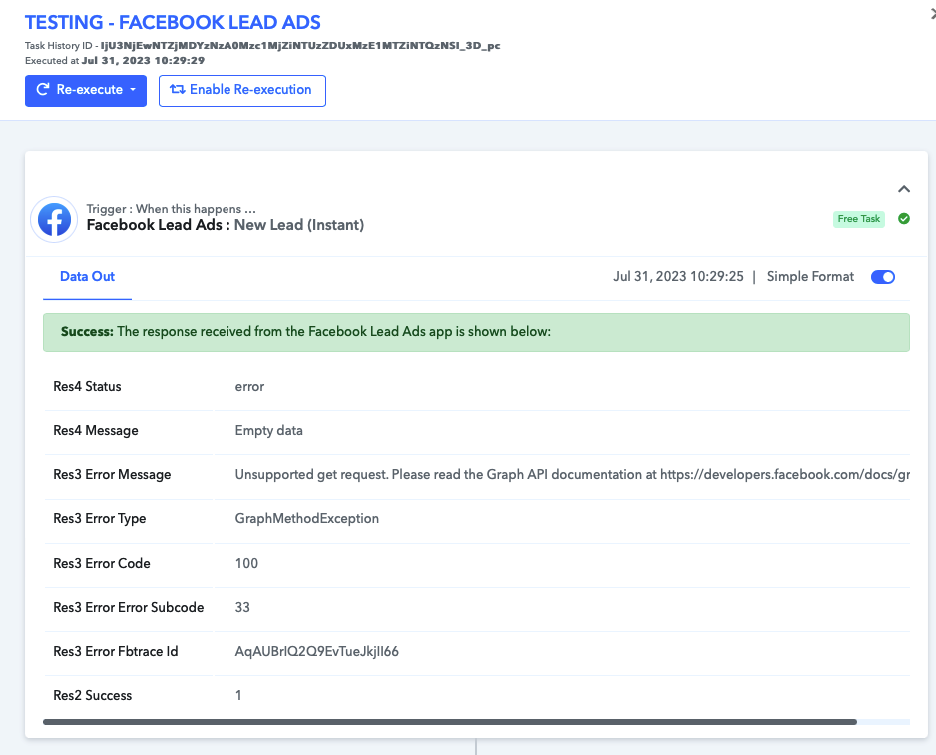Click the Facebook logo icon
Screen dimensions: 936x755
pyautogui.click(x=54, y=220)
